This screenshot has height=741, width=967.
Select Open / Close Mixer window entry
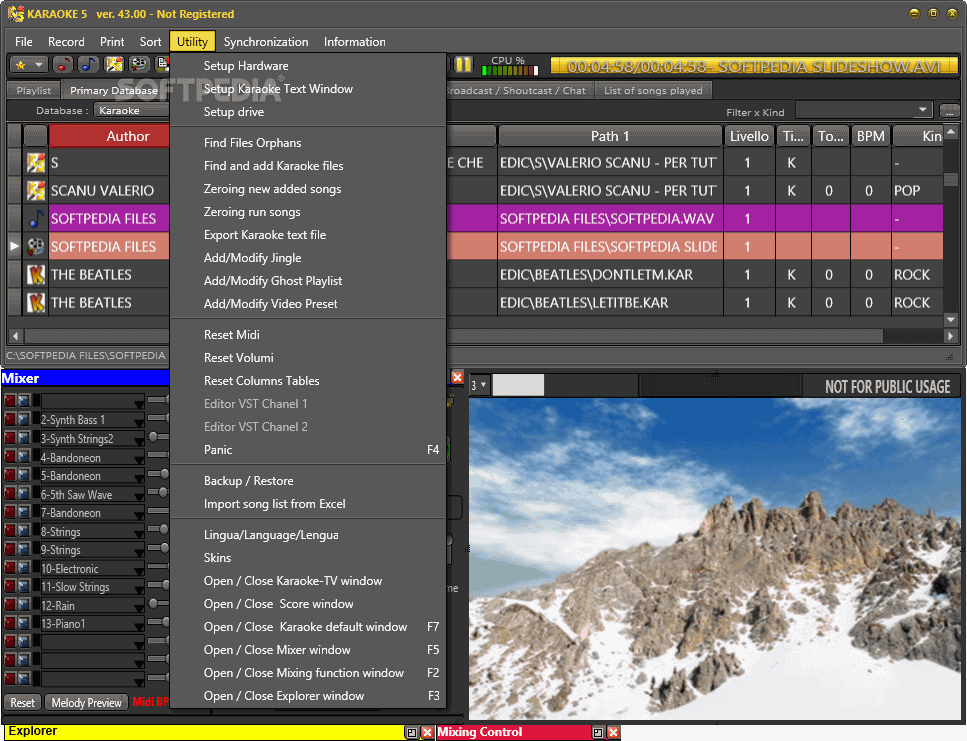[x=277, y=649]
